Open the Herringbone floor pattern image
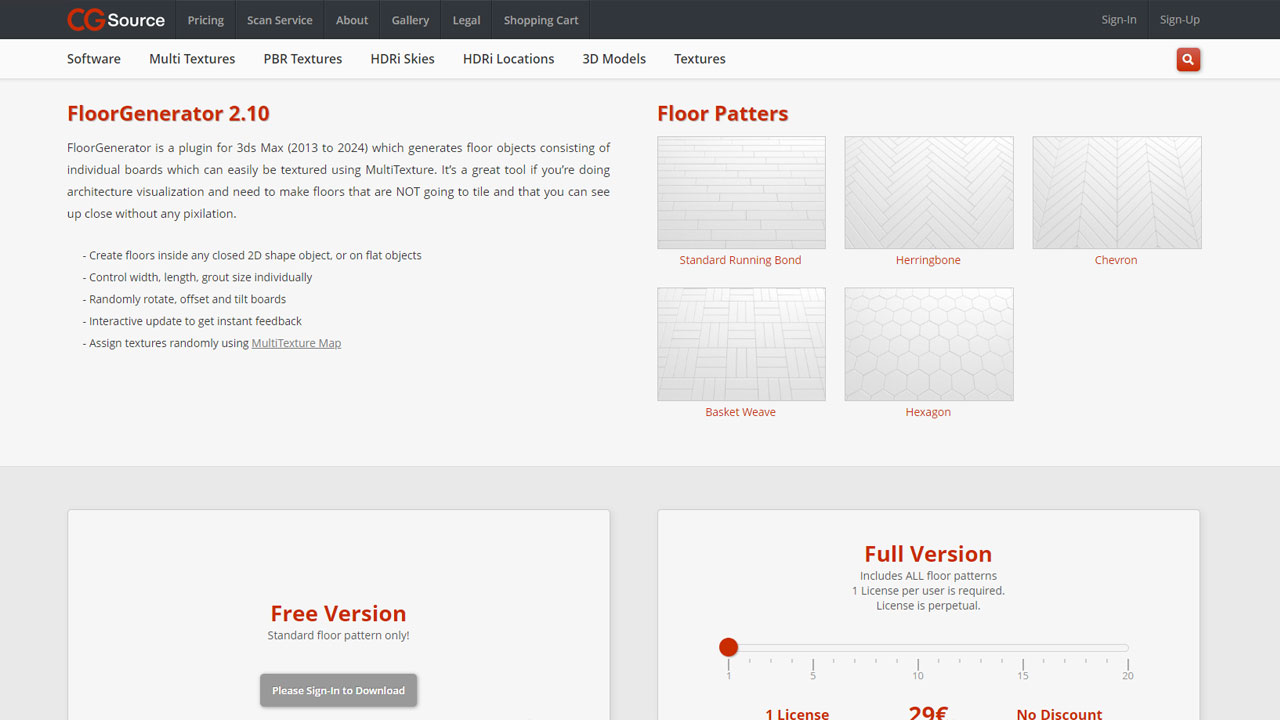Image resolution: width=1280 pixels, height=720 pixels. 928,192
